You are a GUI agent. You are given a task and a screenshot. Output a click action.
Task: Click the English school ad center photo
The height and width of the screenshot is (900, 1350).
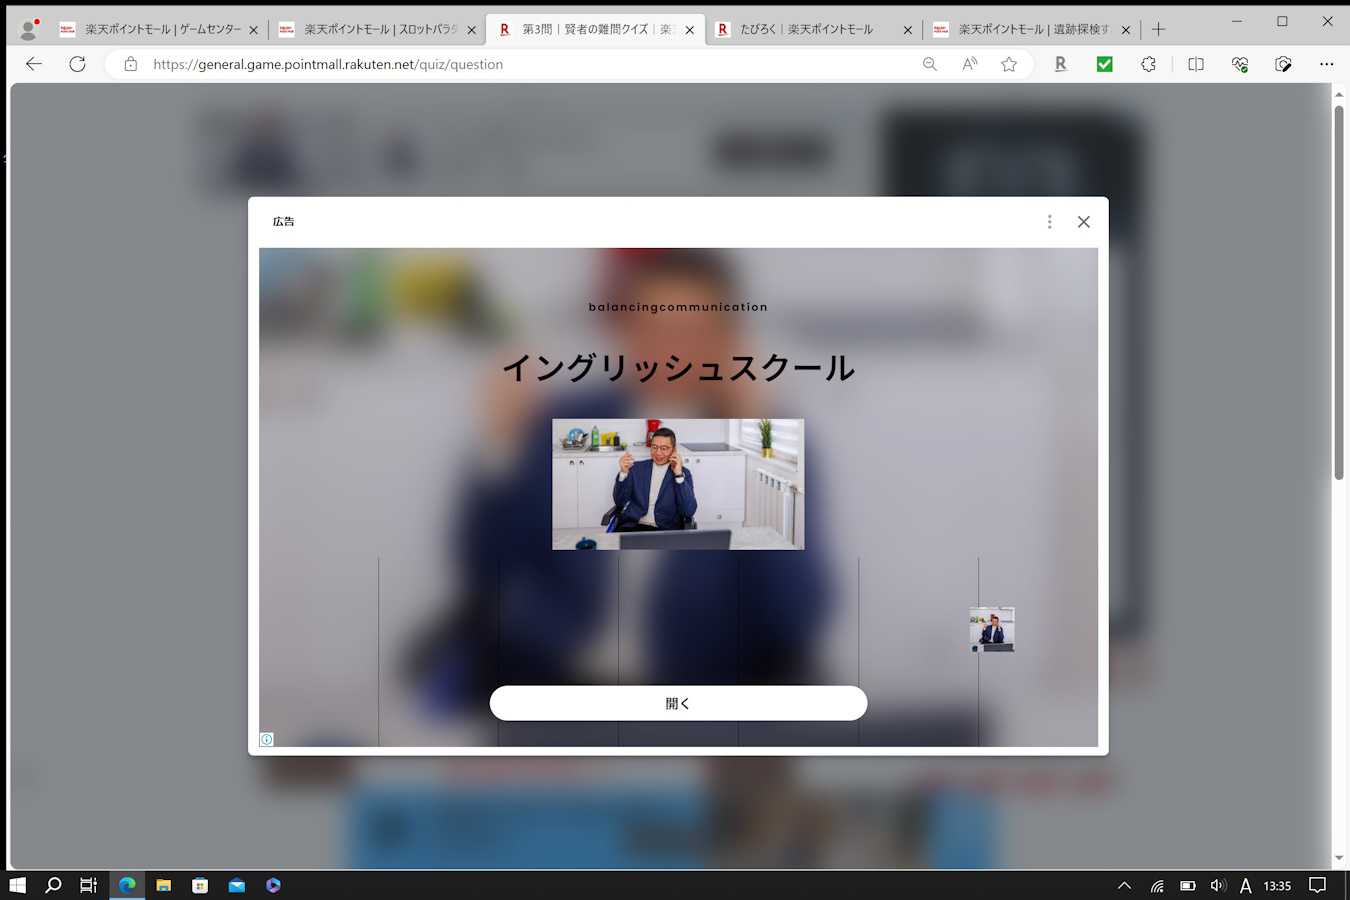(x=678, y=484)
